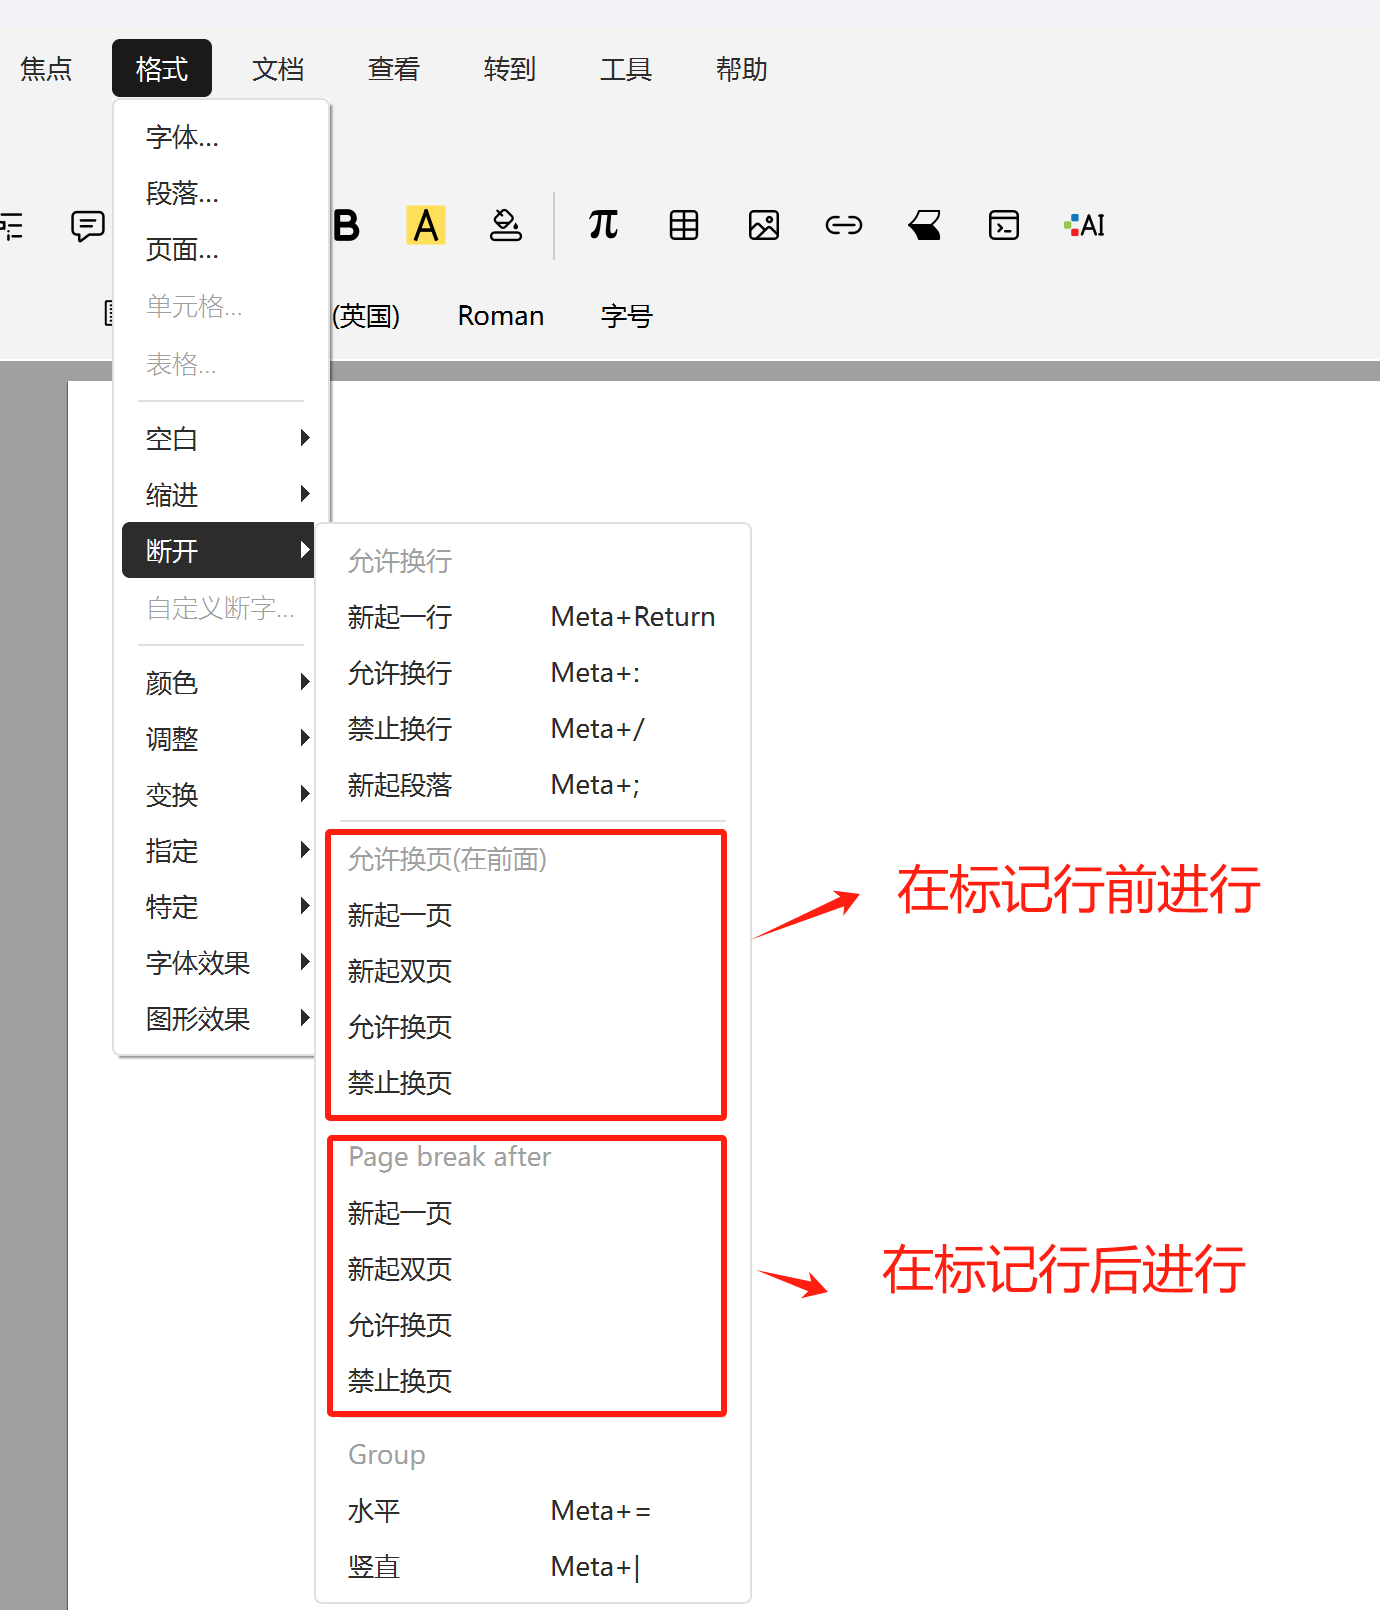
Task: Click the hyperlink chain icon
Action: 843,226
